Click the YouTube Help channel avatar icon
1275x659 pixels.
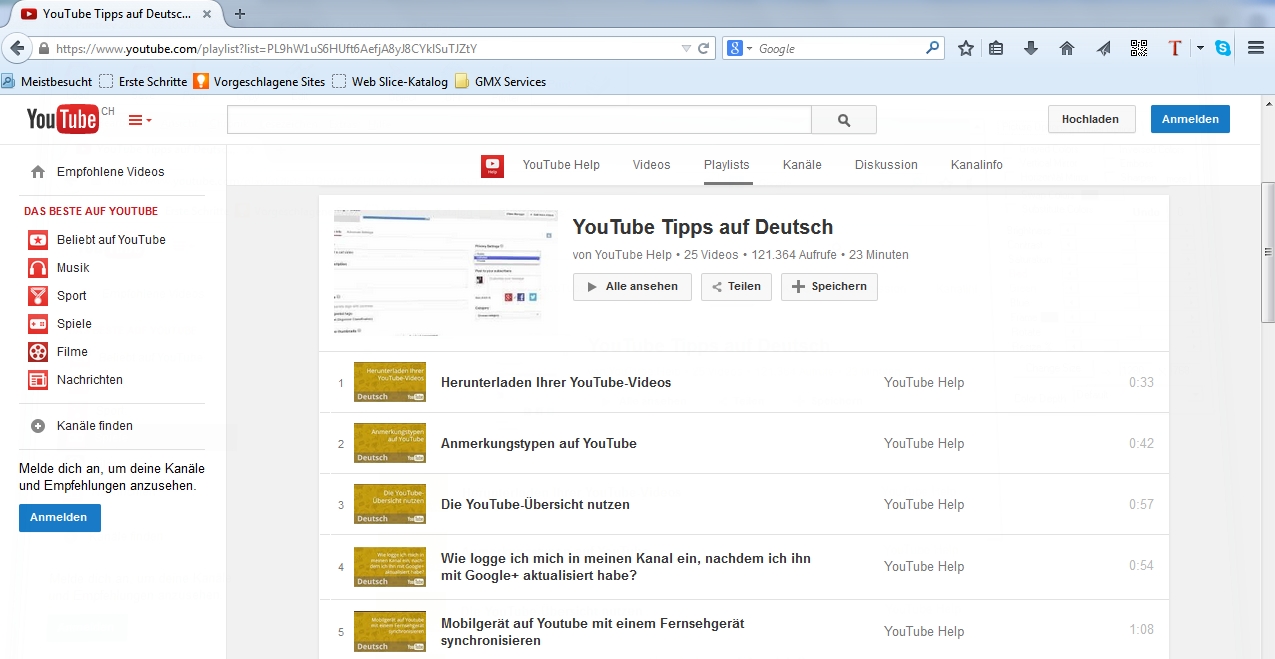tap(492, 166)
